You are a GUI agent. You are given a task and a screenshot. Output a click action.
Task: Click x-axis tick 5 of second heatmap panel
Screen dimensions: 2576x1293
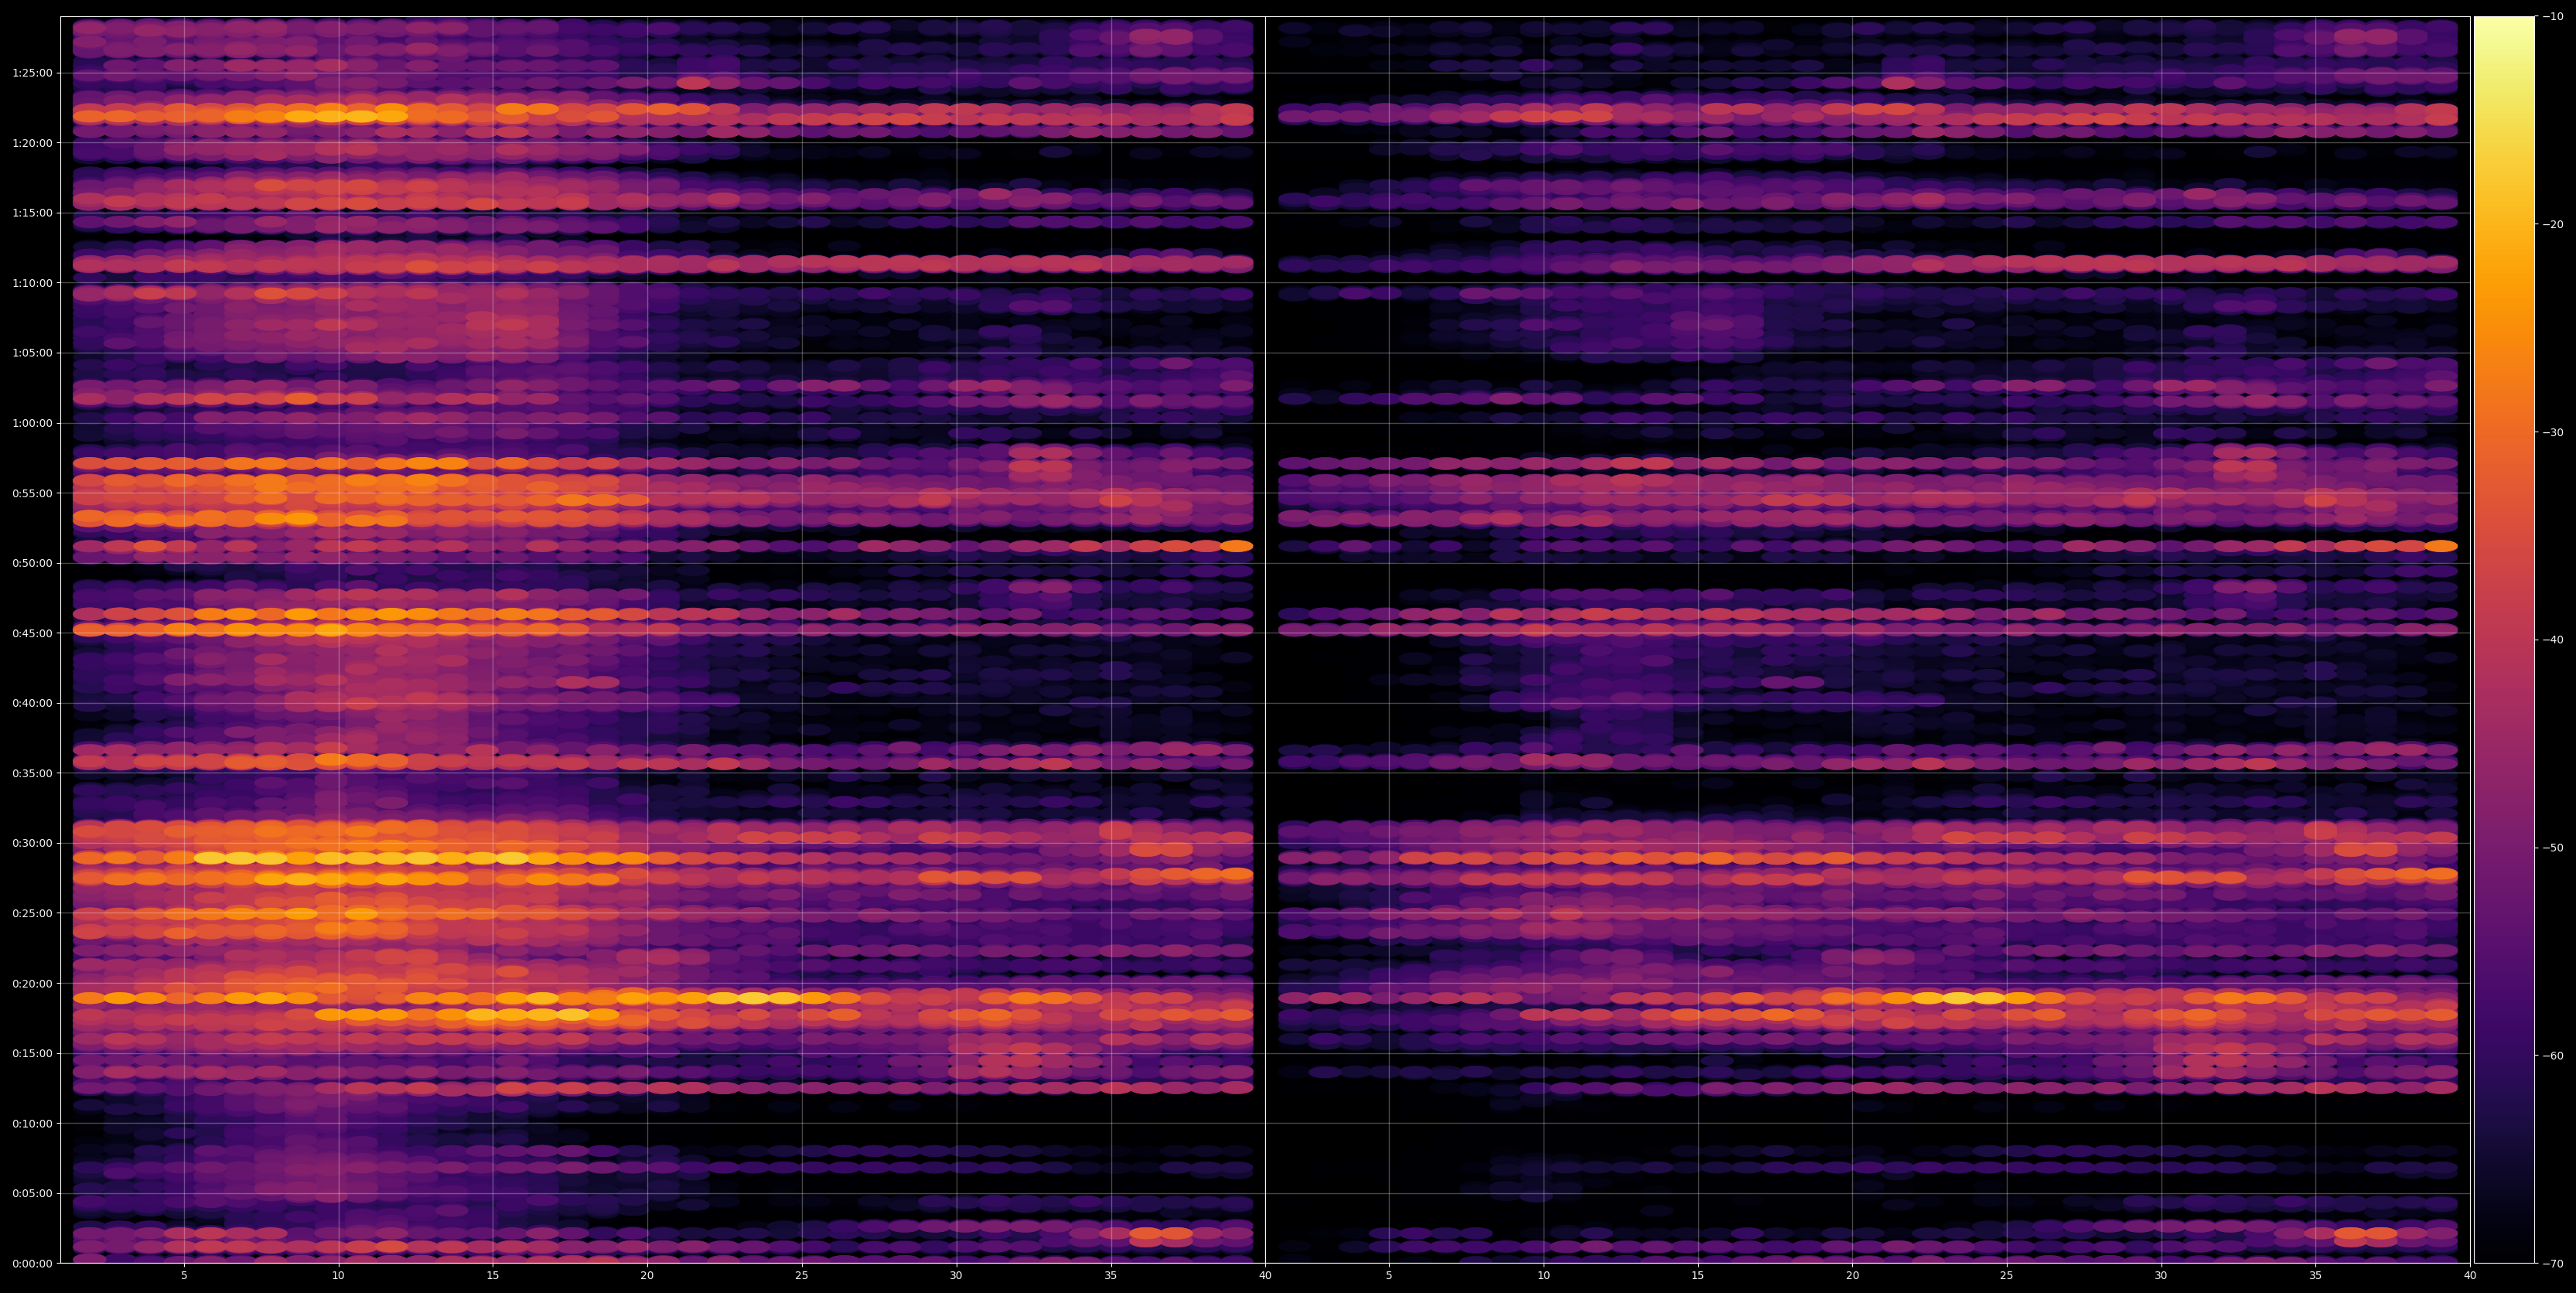pos(1389,1276)
